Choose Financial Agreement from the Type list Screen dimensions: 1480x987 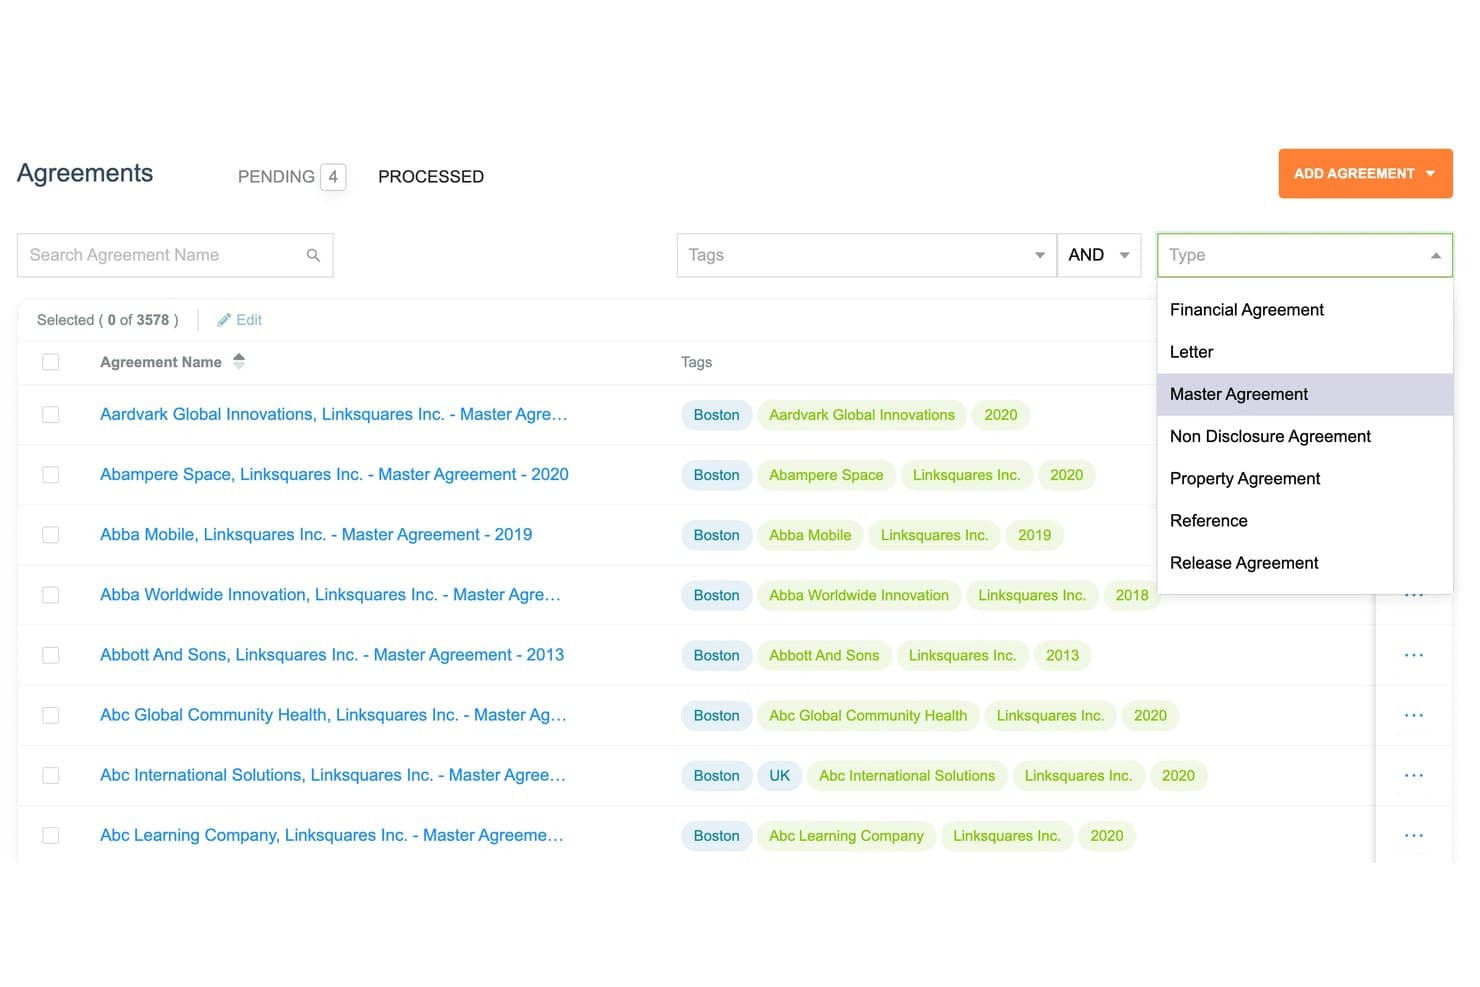[1304, 310]
